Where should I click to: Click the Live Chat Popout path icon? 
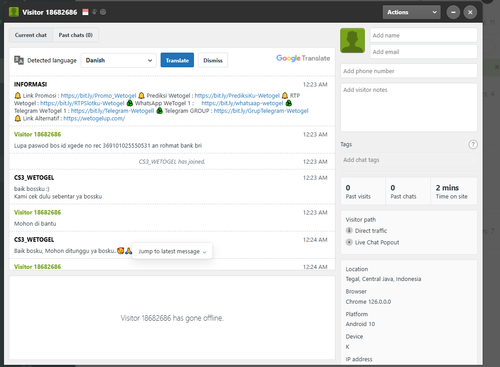click(x=349, y=242)
